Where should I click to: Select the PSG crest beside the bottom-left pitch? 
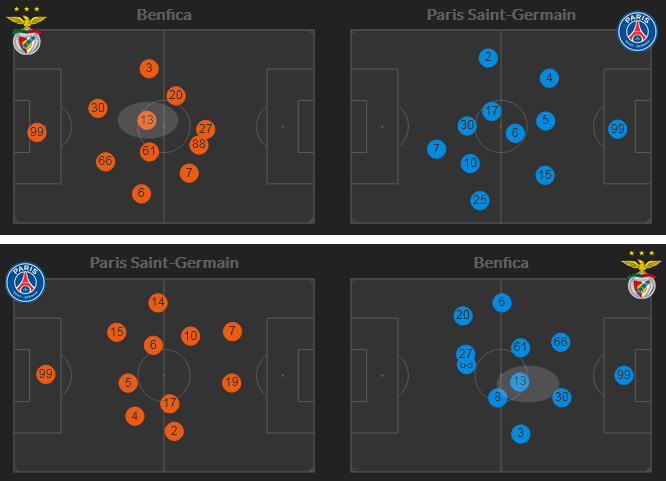(x=26, y=283)
